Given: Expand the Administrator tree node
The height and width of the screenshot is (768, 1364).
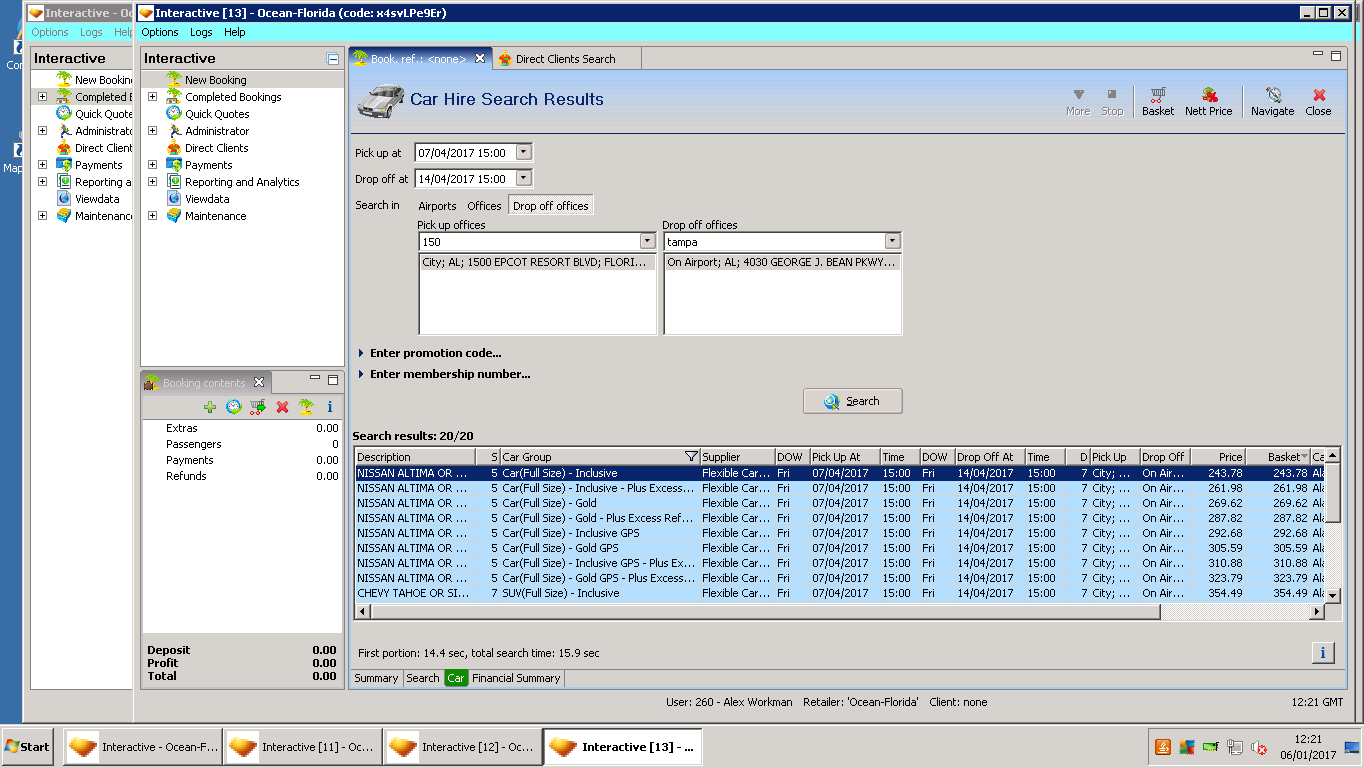Looking at the screenshot, I should 152,131.
